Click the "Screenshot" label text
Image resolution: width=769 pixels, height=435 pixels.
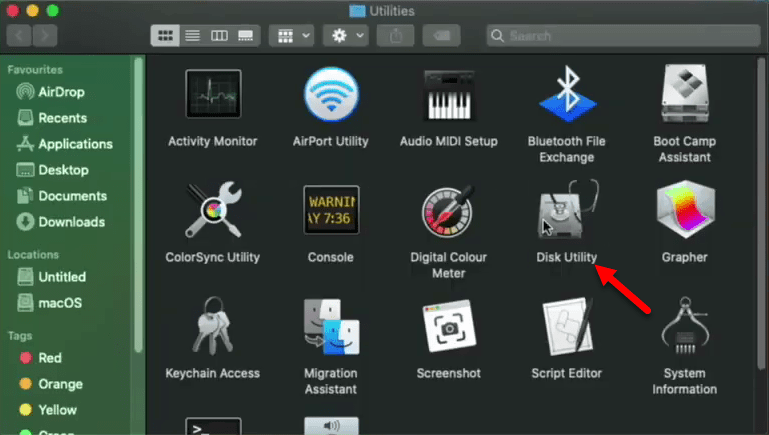point(449,373)
